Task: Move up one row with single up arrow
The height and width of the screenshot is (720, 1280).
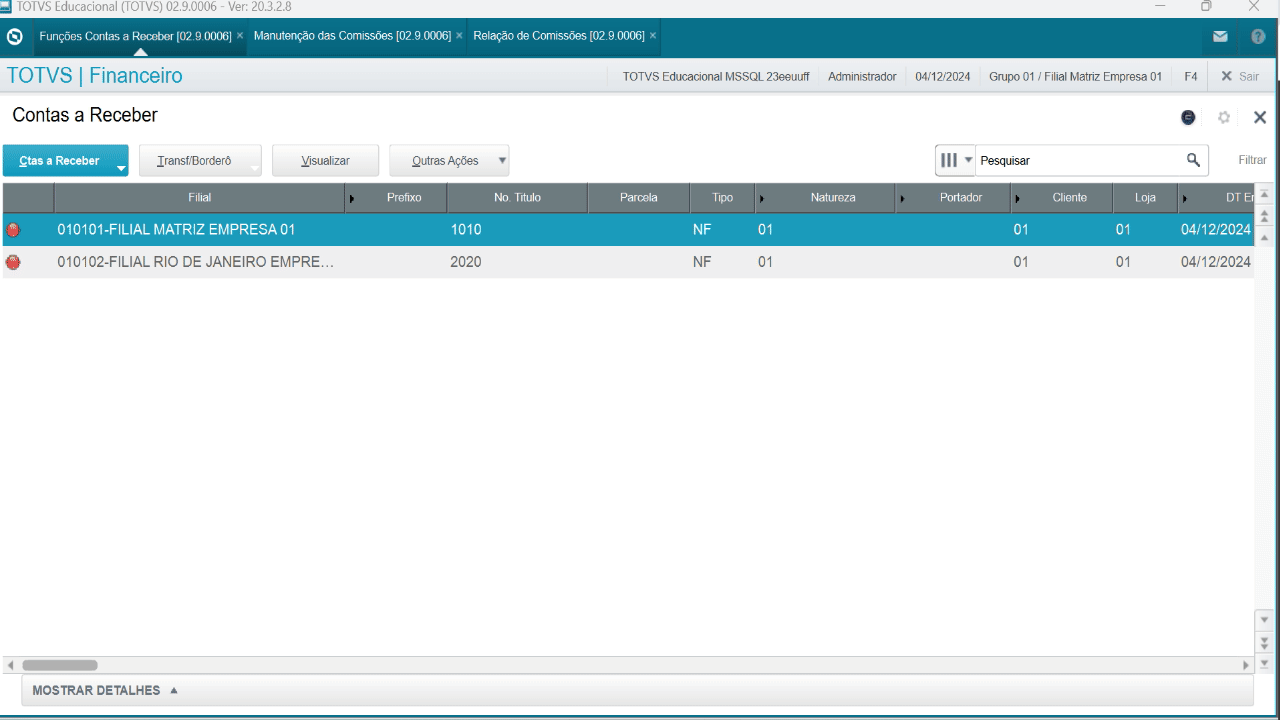Action: point(1264,238)
